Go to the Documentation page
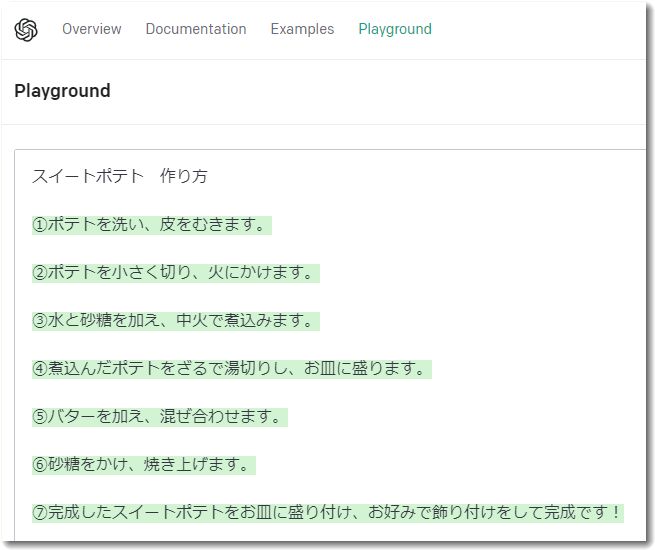This screenshot has width=655, height=550. point(196,29)
